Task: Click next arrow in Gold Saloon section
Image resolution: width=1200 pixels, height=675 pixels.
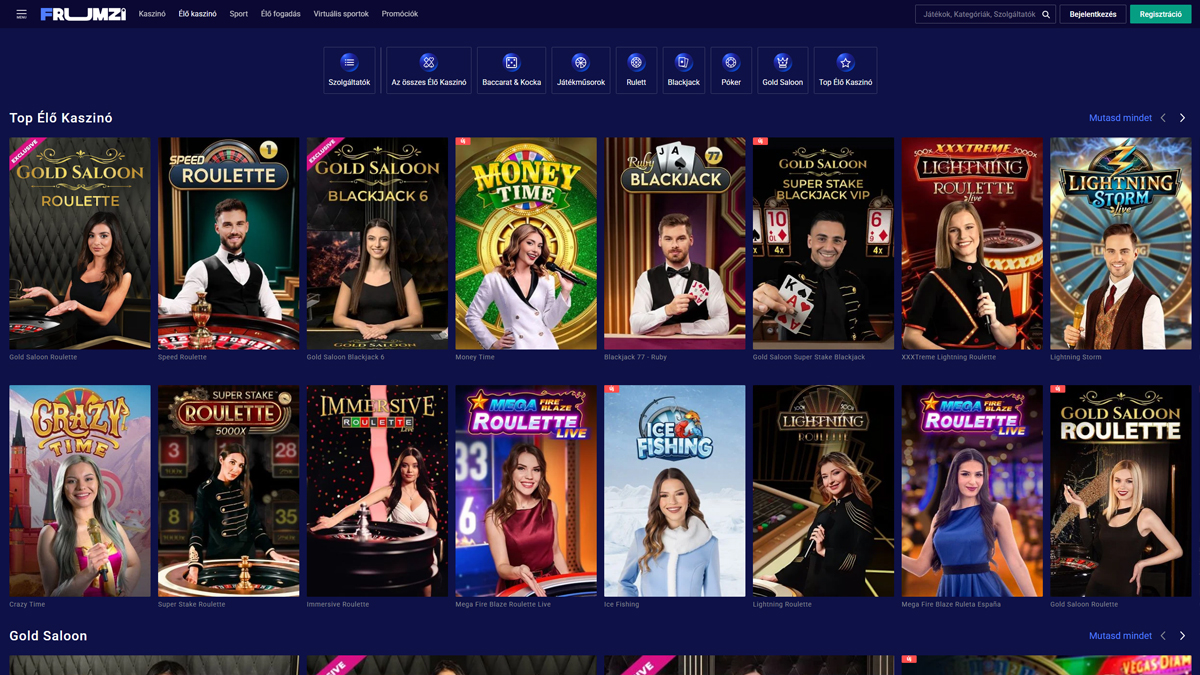Action: [x=1182, y=636]
